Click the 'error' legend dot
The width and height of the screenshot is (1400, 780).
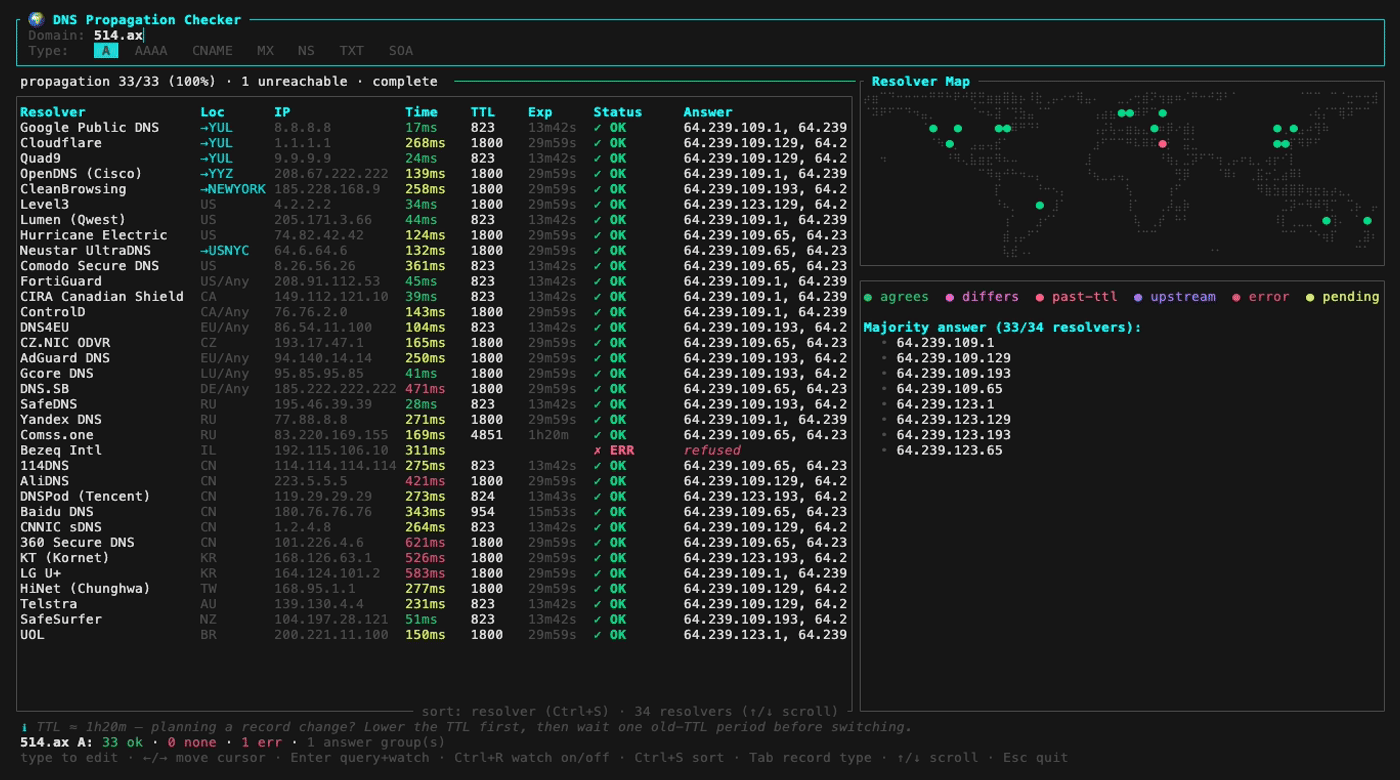[1236, 297]
